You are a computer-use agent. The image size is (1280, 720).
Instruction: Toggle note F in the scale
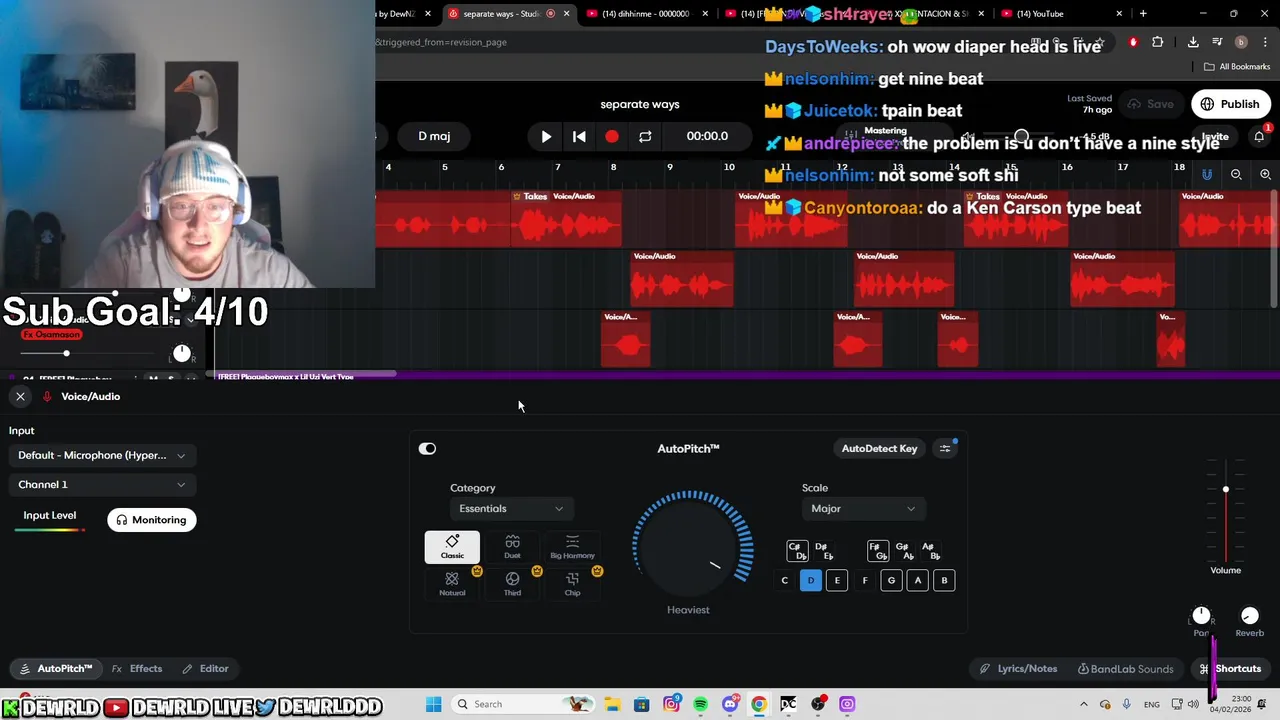pyautogui.click(x=865, y=580)
